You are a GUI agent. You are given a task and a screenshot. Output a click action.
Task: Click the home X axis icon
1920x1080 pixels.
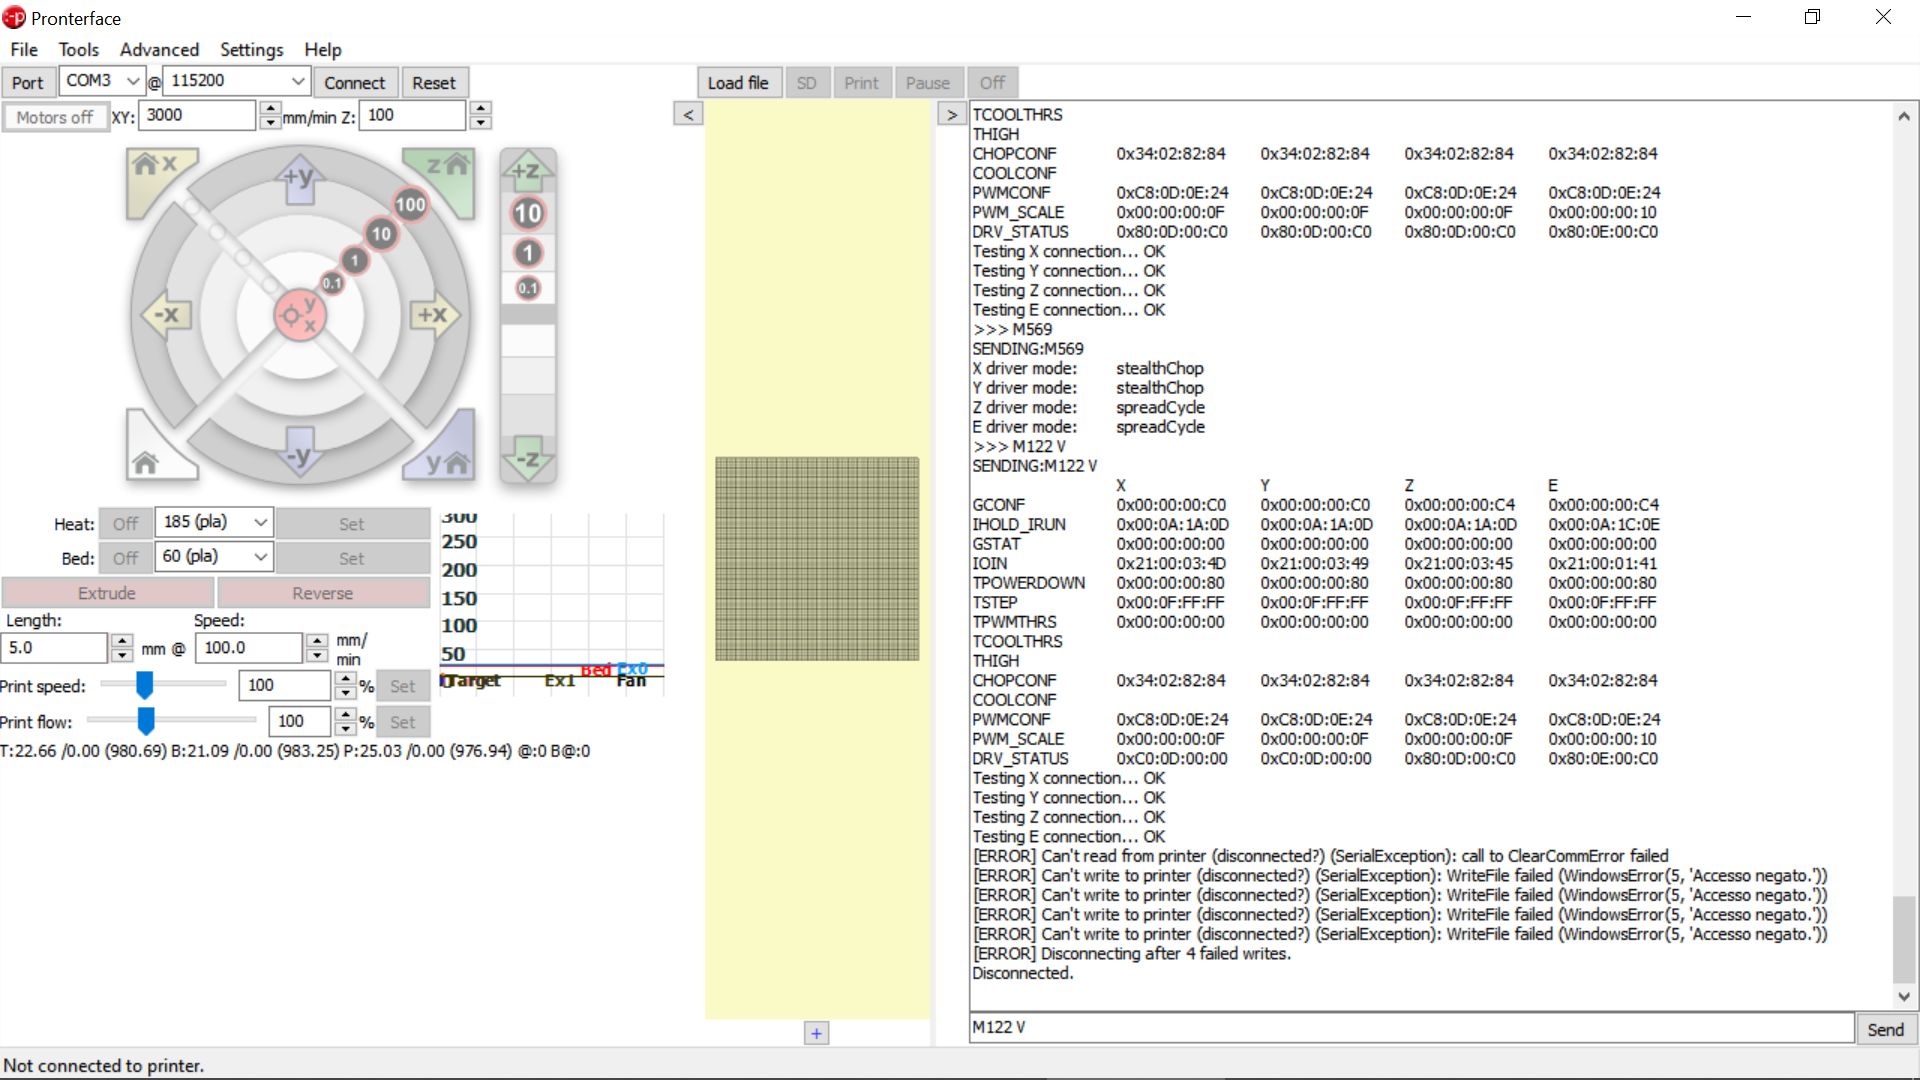point(154,170)
